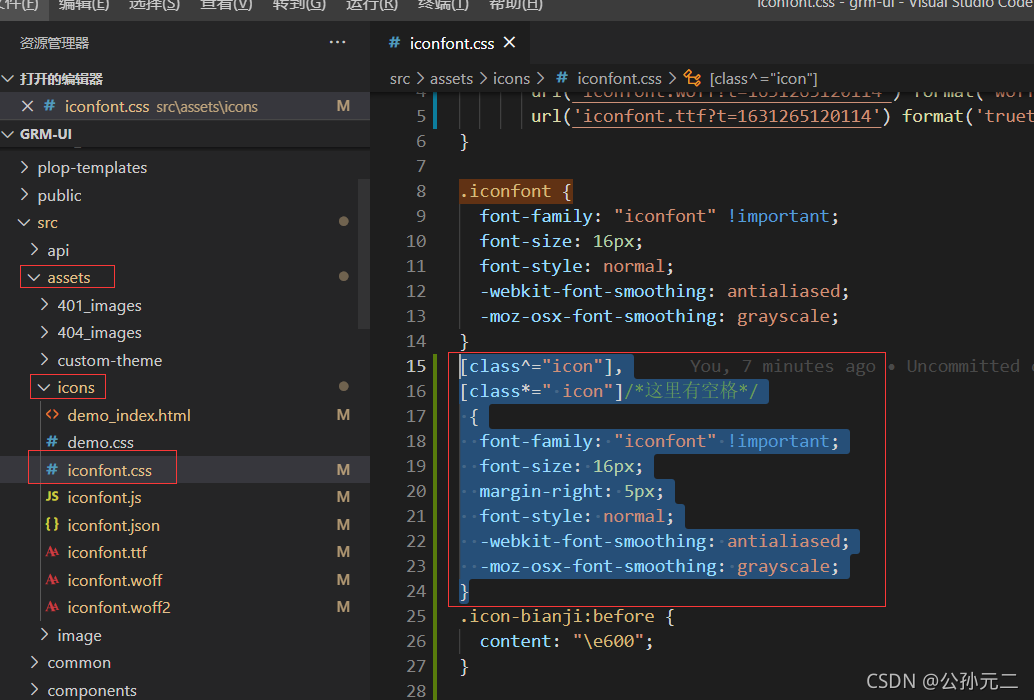Close iconfont.css in open editors list

(27, 106)
